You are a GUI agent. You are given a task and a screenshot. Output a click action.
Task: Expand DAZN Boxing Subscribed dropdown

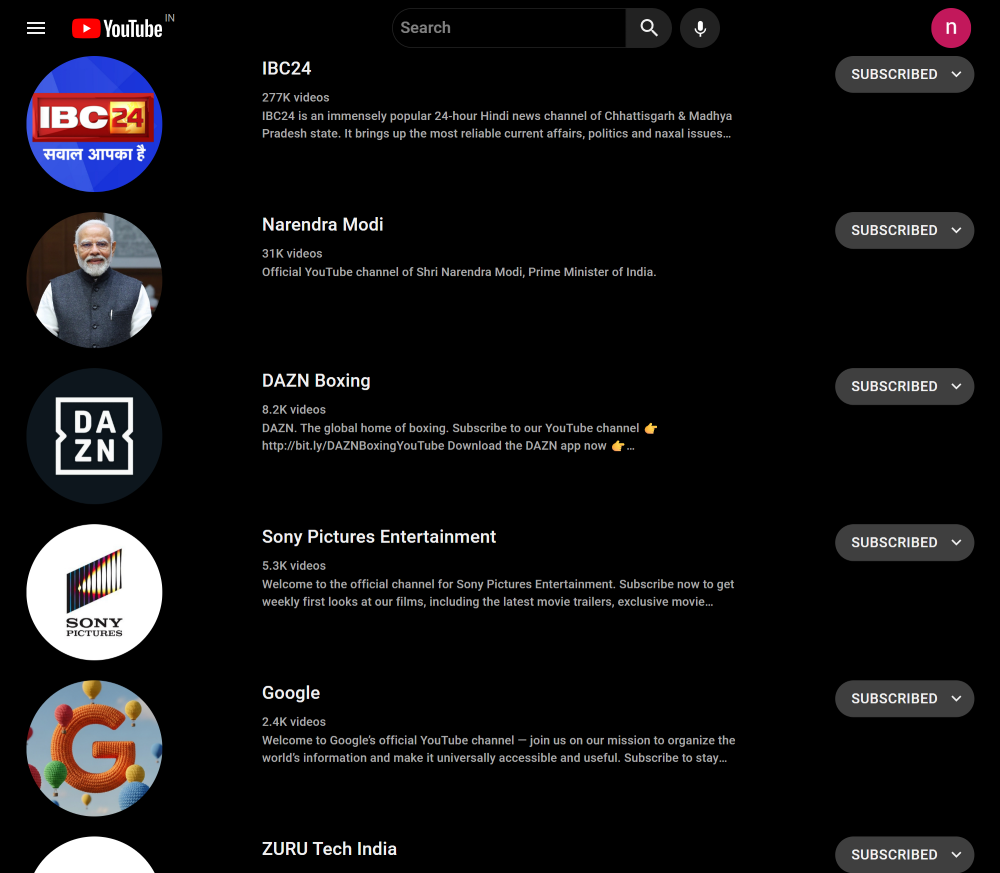click(x=904, y=386)
